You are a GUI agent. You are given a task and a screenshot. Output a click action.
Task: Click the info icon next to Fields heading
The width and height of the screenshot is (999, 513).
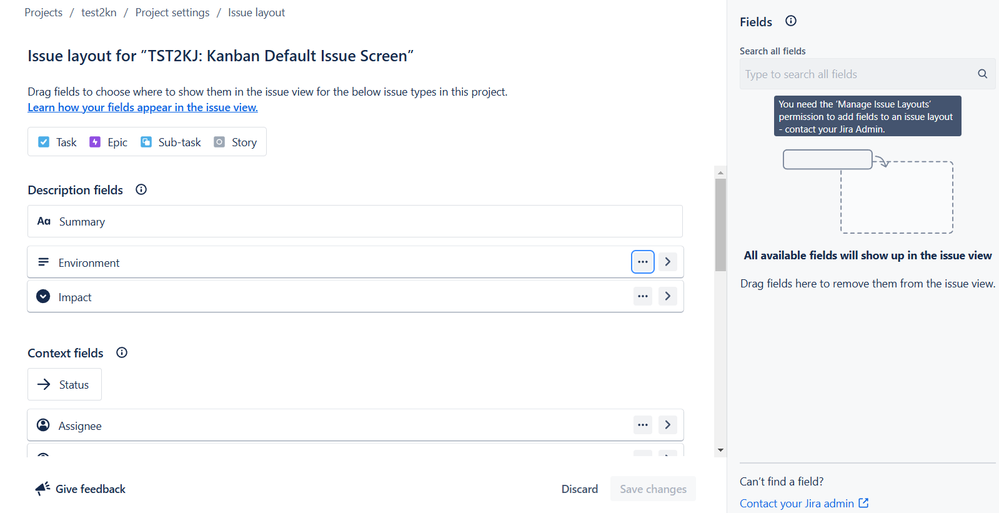[x=791, y=21]
